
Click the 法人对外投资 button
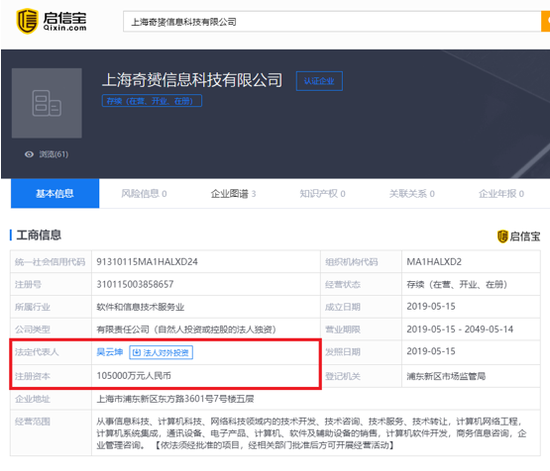click(x=161, y=352)
